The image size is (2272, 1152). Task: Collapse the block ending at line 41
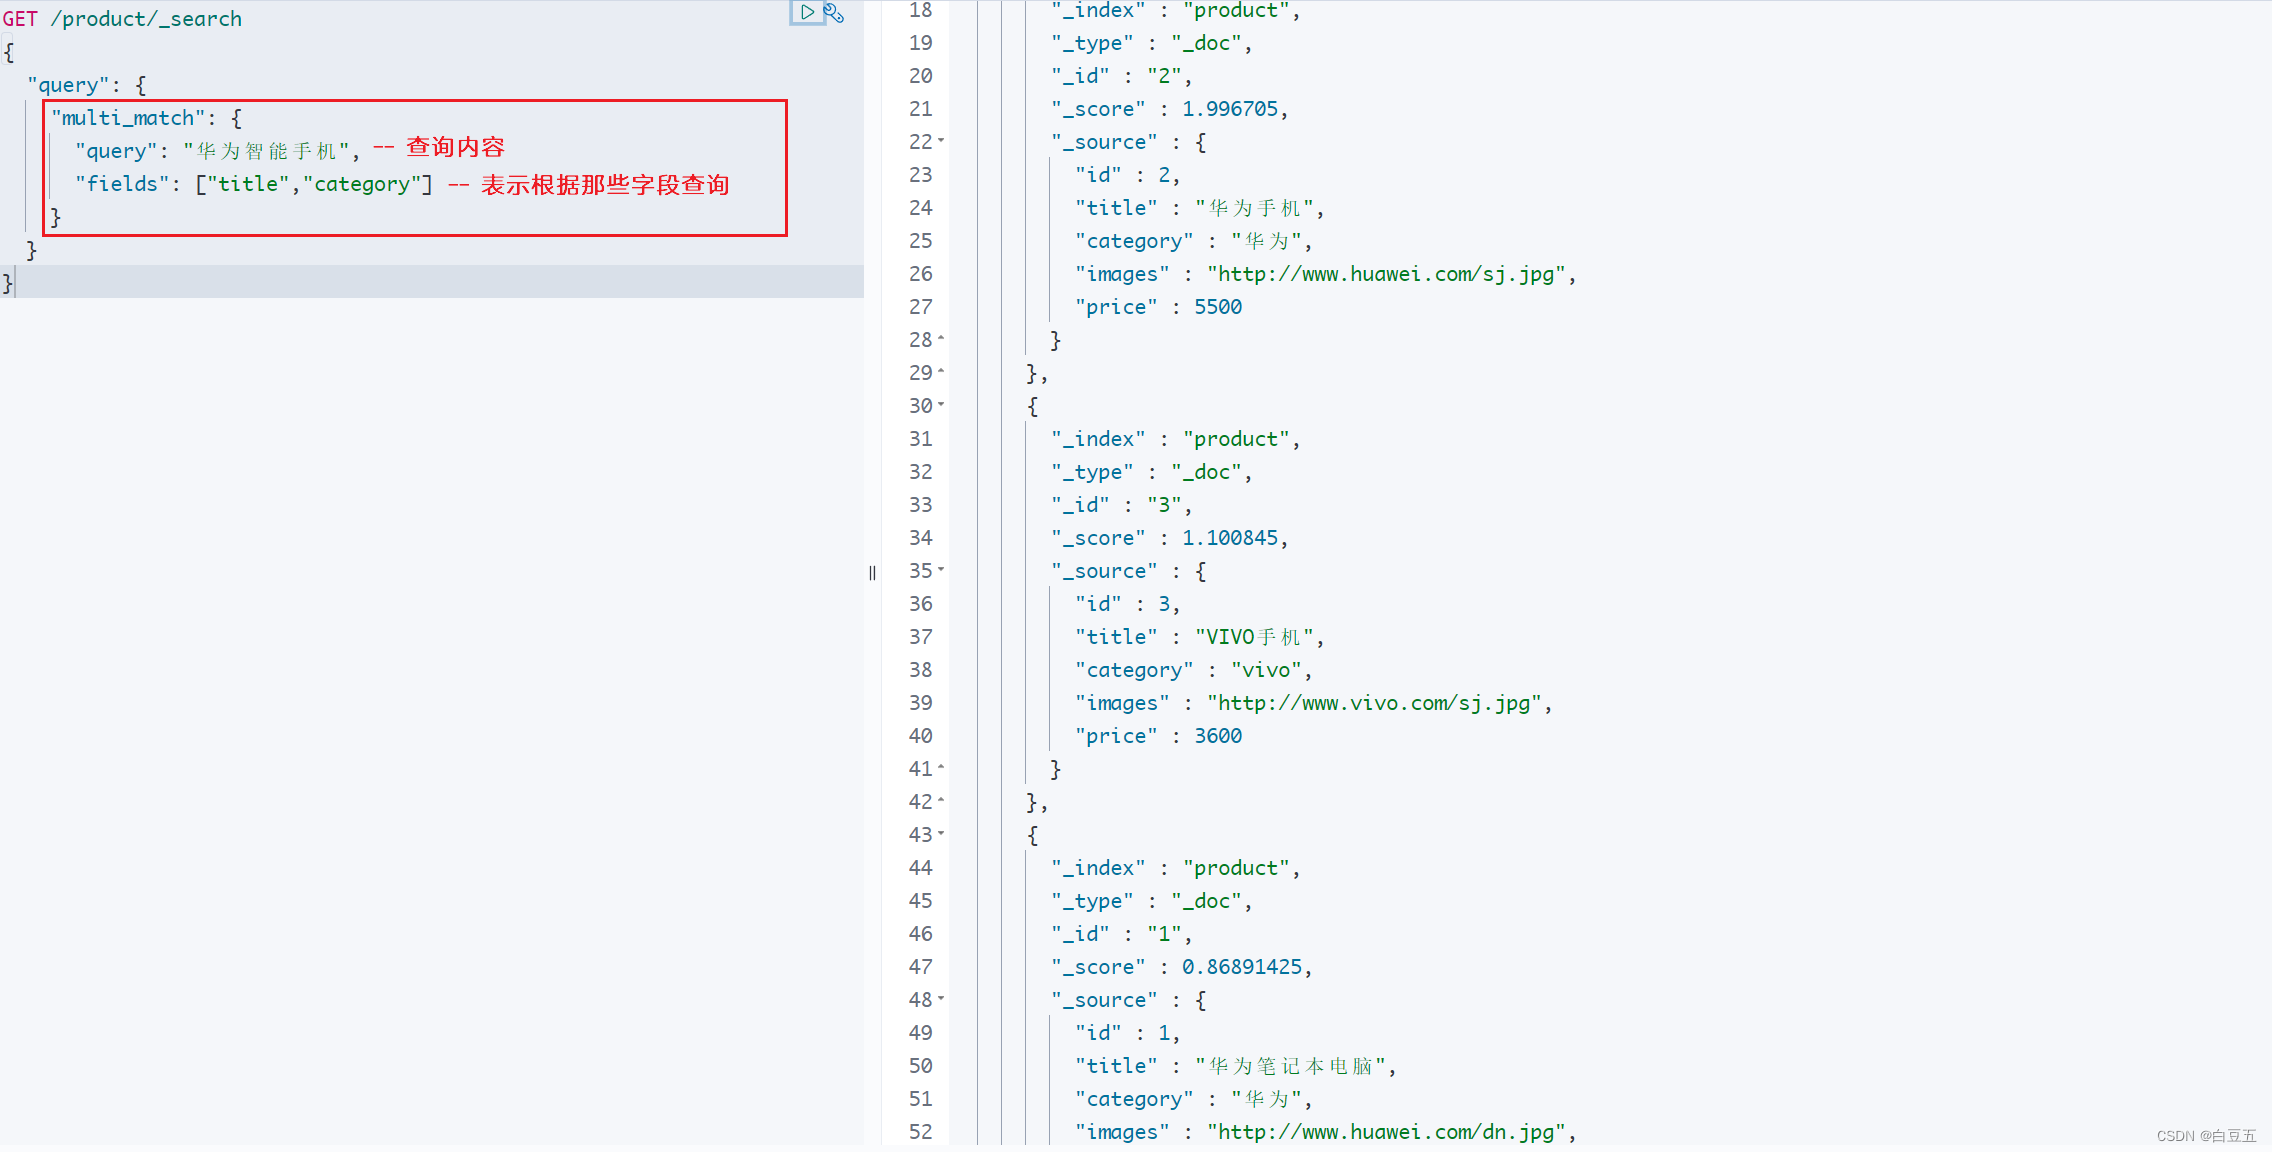tap(941, 768)
